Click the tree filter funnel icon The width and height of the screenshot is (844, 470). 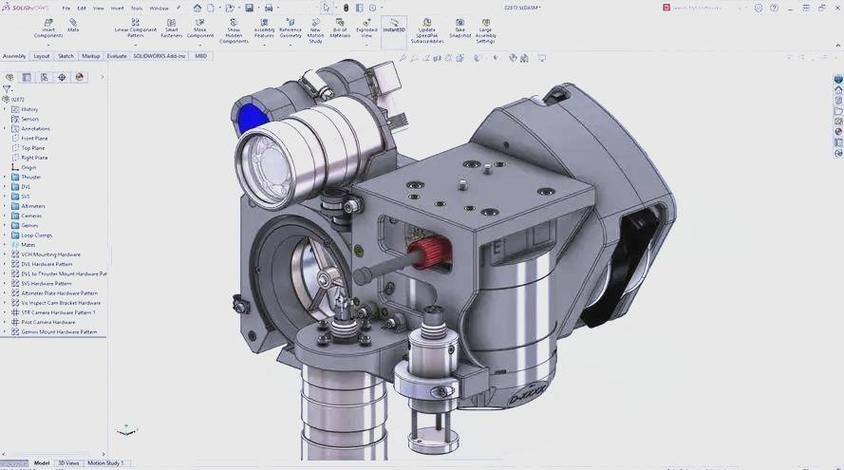coord(6,89)
